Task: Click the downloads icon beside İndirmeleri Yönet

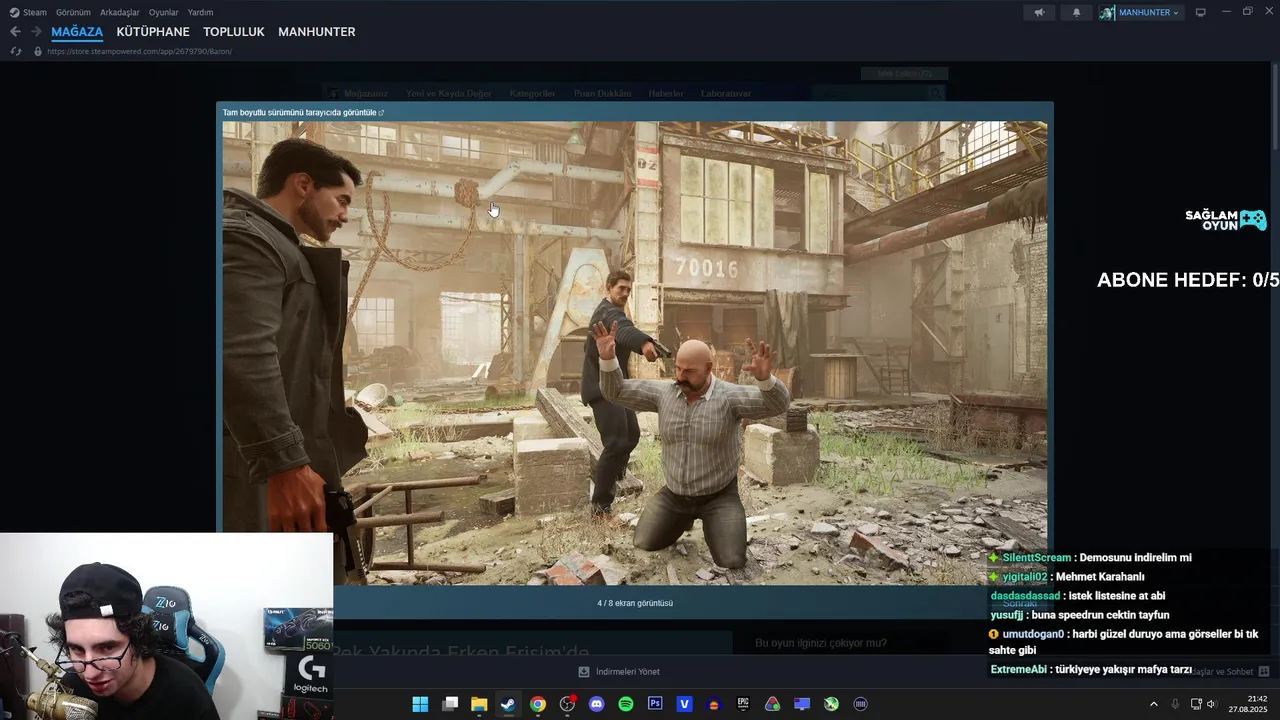Action: coord(584,672)
